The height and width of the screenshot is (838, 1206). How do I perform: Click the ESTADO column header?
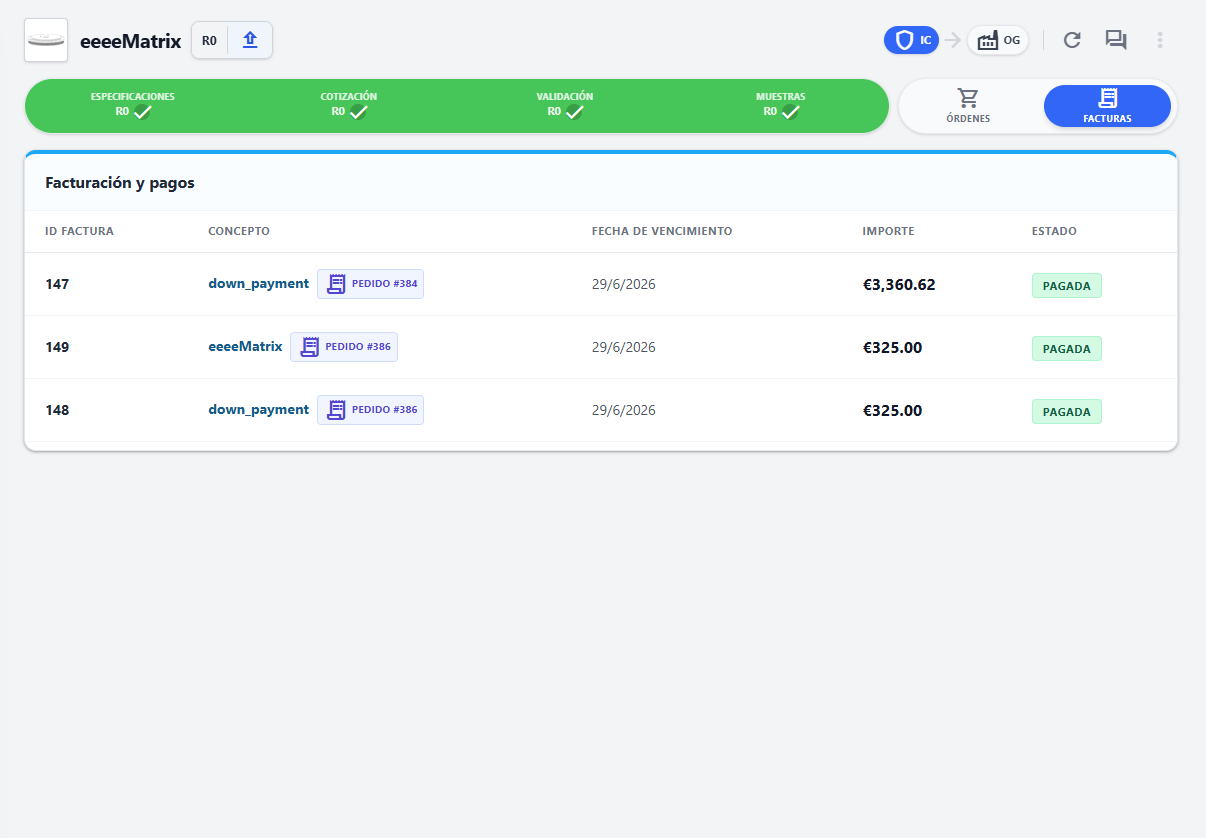1054,231
